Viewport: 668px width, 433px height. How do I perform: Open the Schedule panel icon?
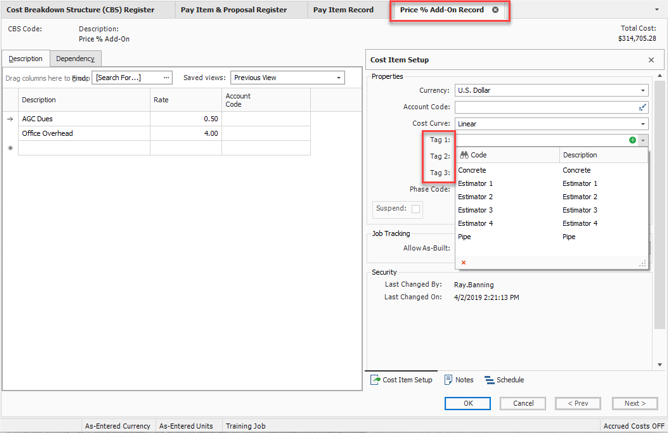489,380
